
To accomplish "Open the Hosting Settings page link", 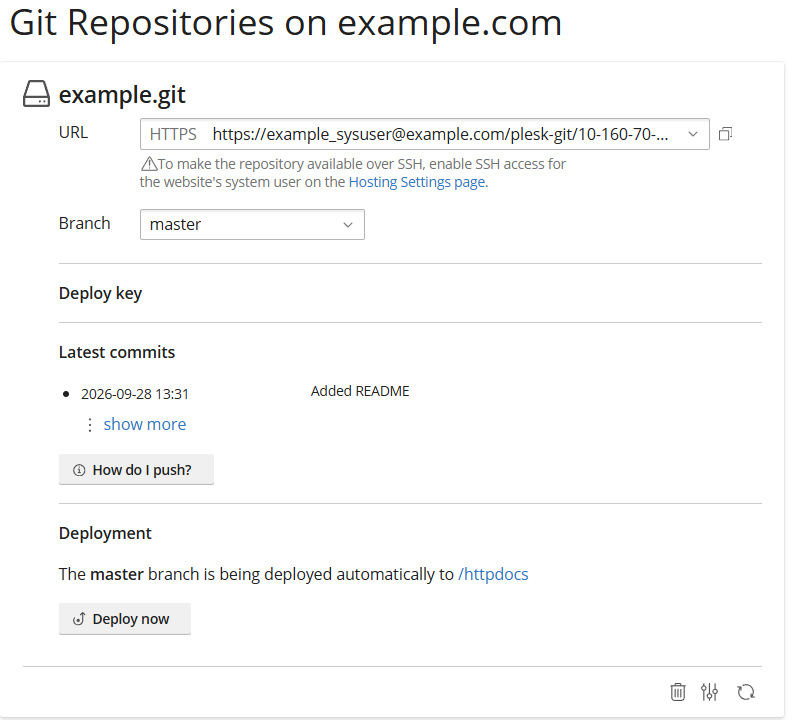I will click(417, 182).
